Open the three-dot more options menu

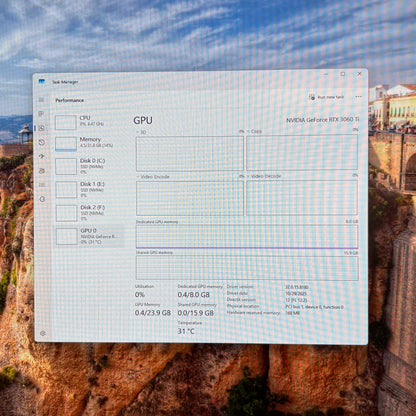pyautogui.click(x=358, y=97)
